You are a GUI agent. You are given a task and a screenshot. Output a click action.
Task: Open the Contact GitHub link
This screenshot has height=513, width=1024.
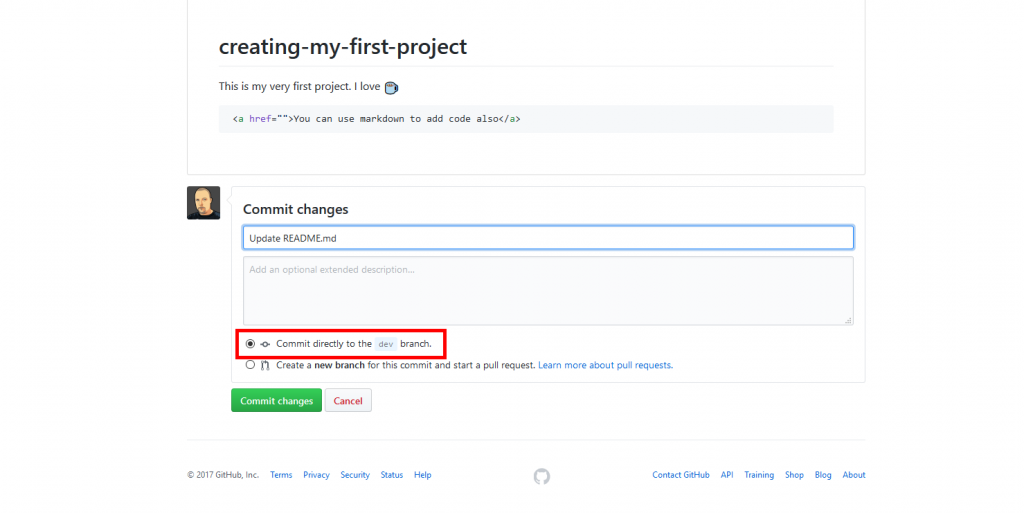point(680,475)
